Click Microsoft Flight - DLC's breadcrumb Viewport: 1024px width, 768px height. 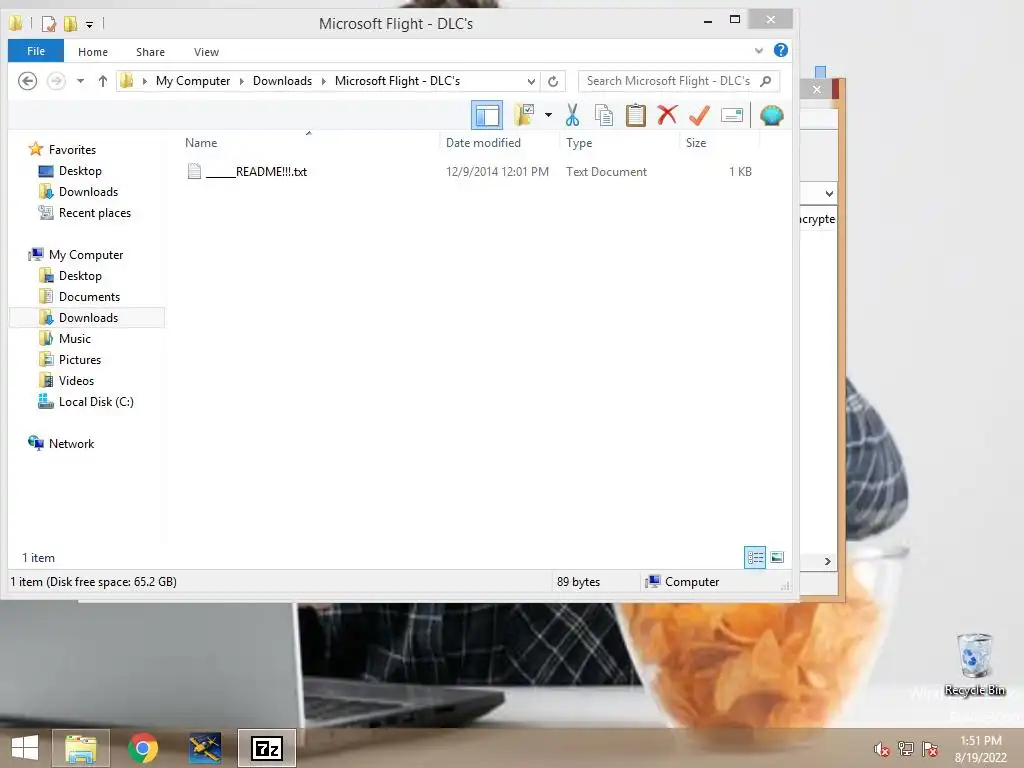pyautogui.click(x=397, y=81)
